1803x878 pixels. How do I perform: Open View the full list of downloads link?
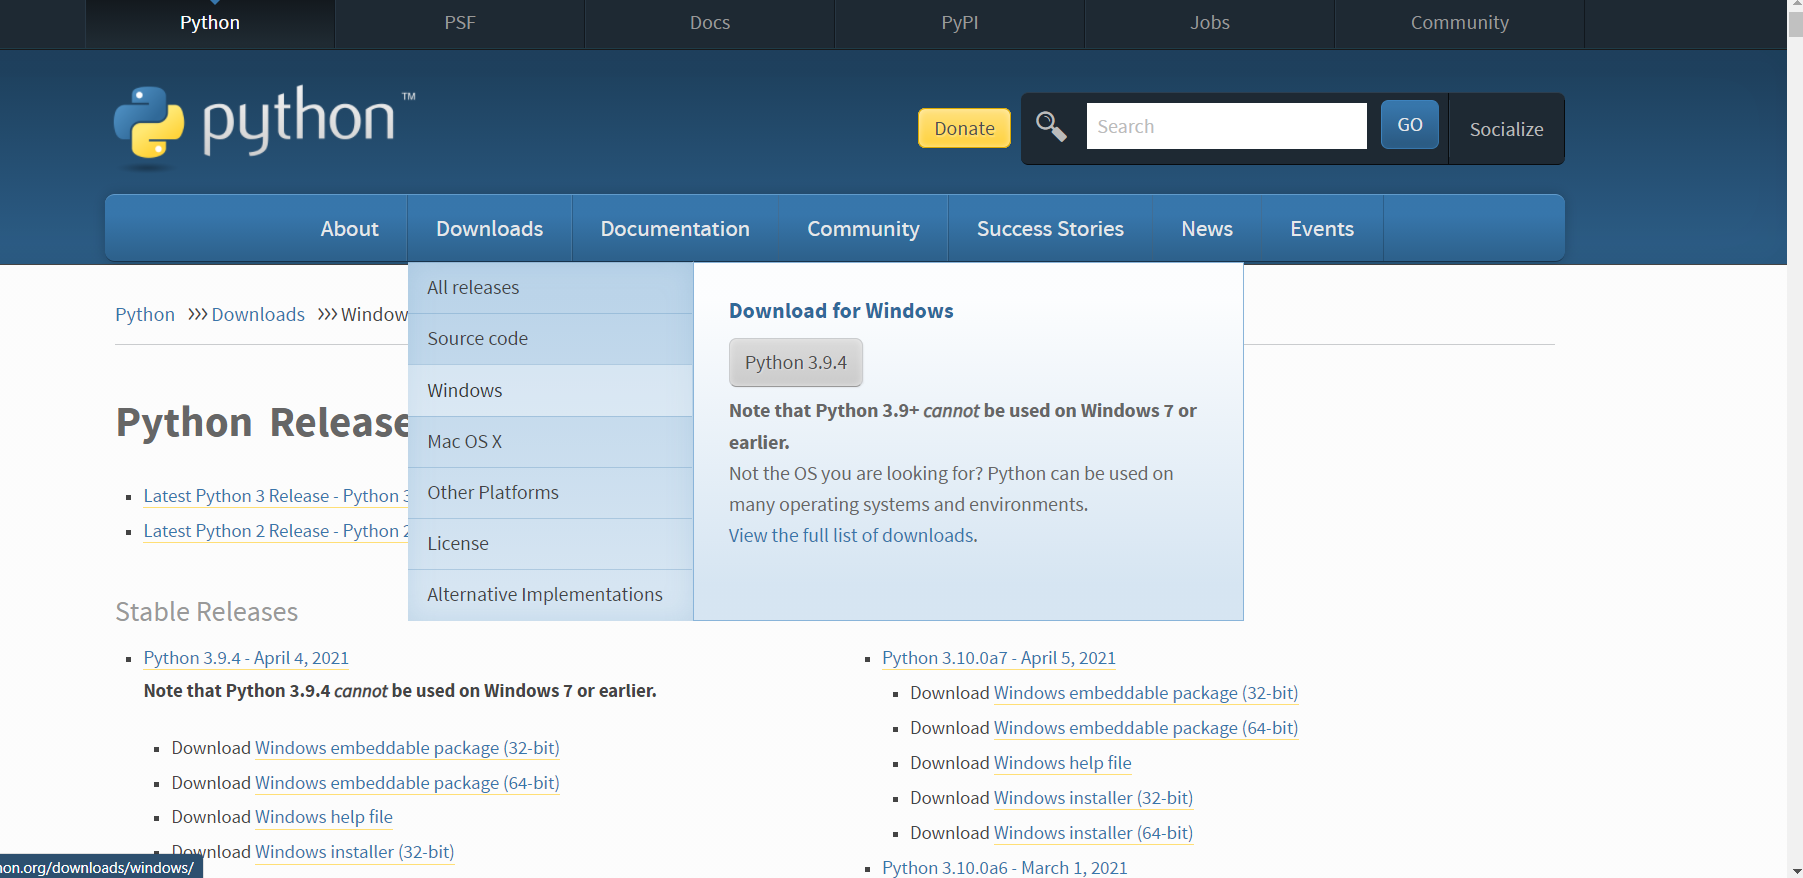(x=853, y=536)
